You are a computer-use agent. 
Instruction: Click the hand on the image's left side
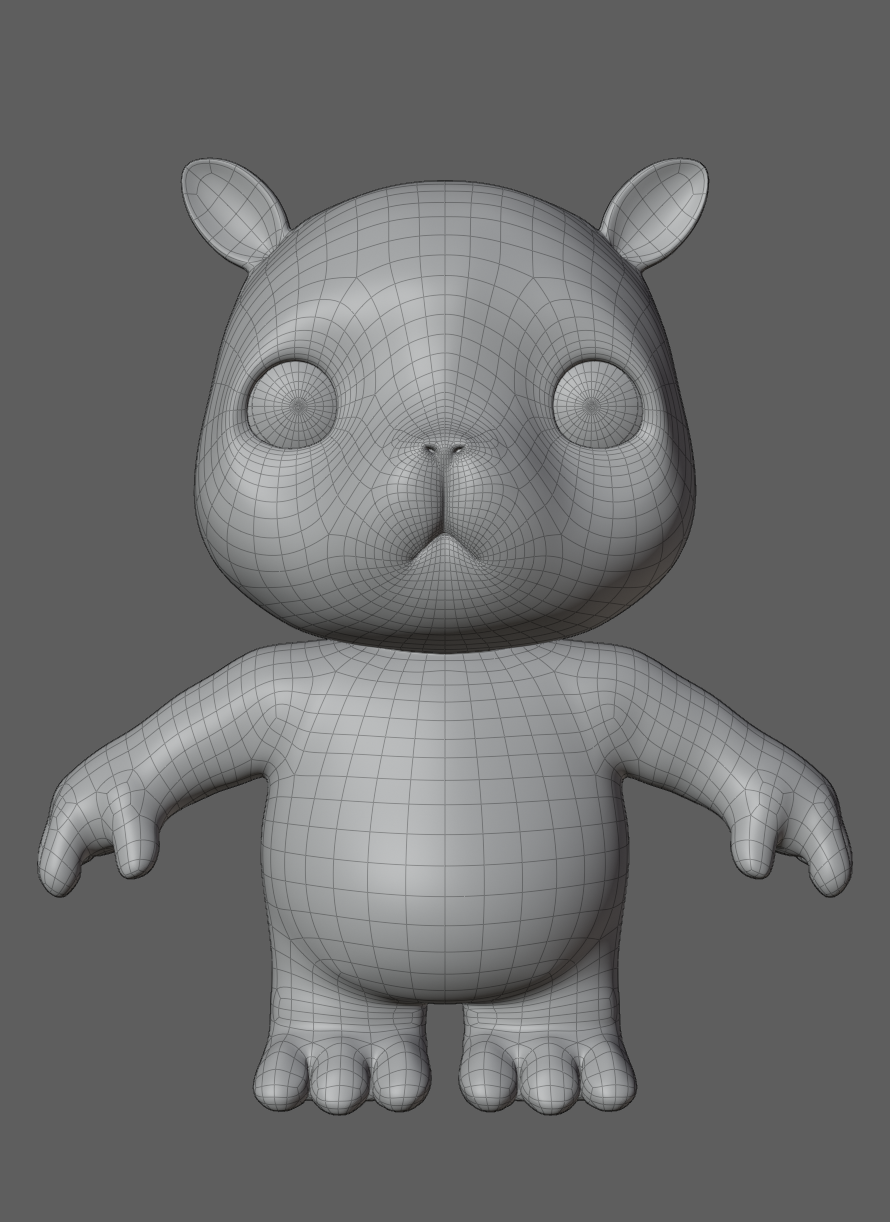98,835
